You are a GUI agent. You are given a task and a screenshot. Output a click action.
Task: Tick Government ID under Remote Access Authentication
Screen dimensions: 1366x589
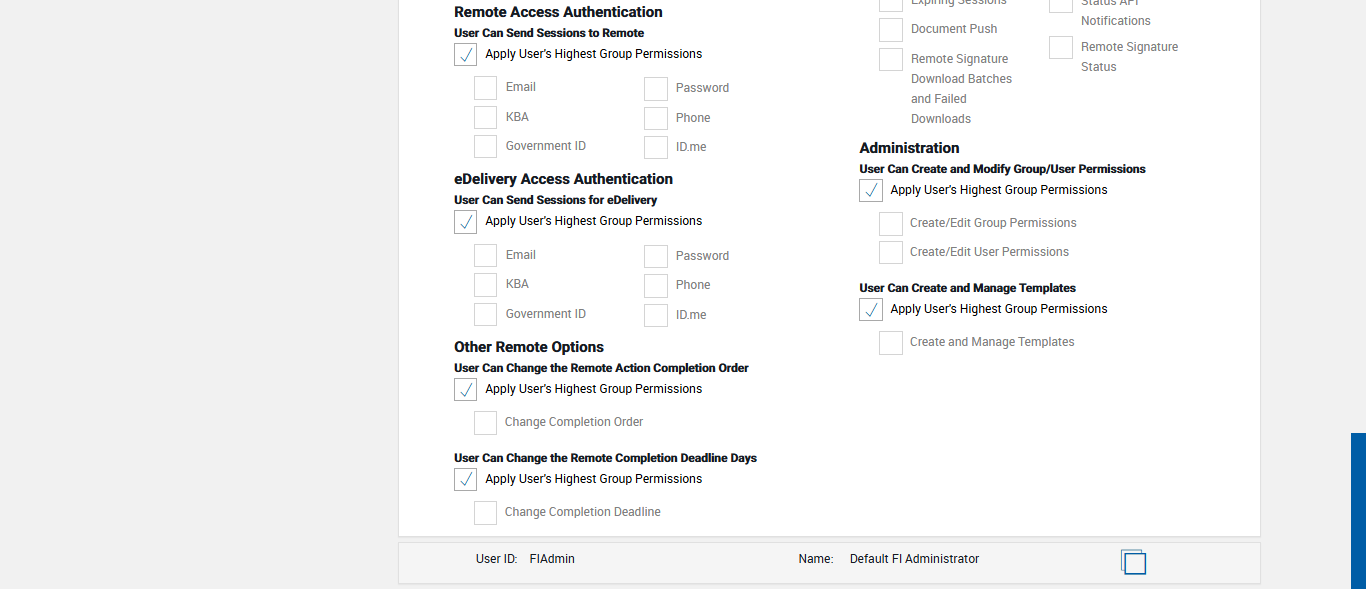click(486, 147)
